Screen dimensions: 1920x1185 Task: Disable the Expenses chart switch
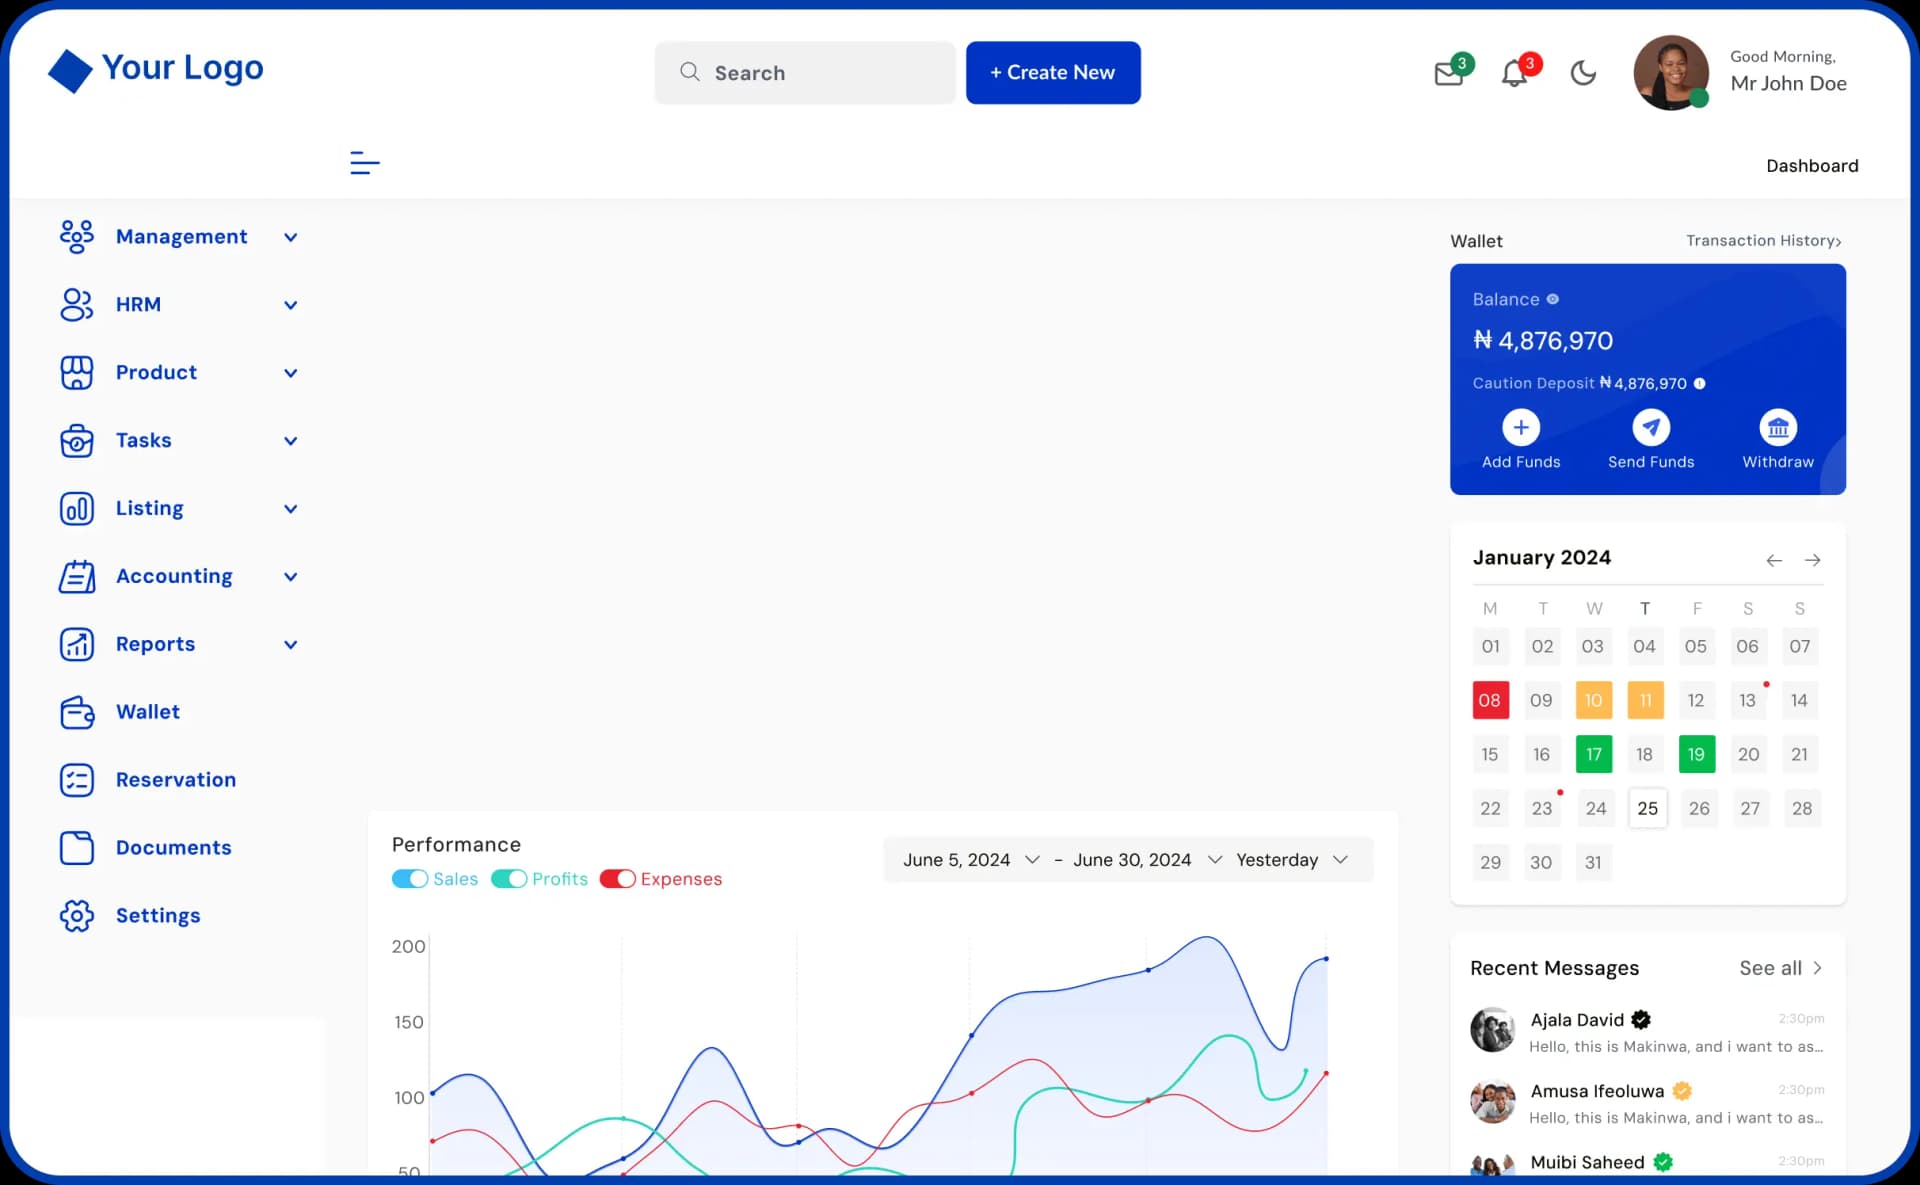[617, 879]
